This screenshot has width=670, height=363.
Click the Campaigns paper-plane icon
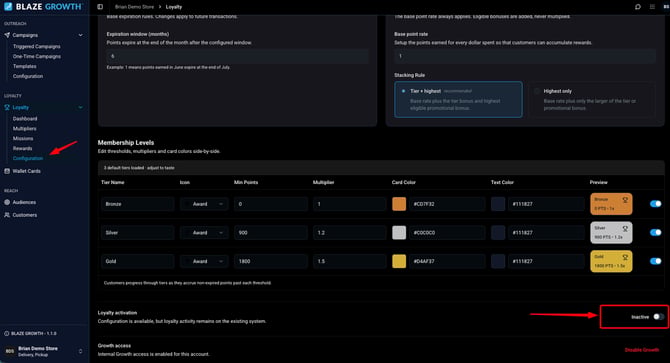coord(7,35)
